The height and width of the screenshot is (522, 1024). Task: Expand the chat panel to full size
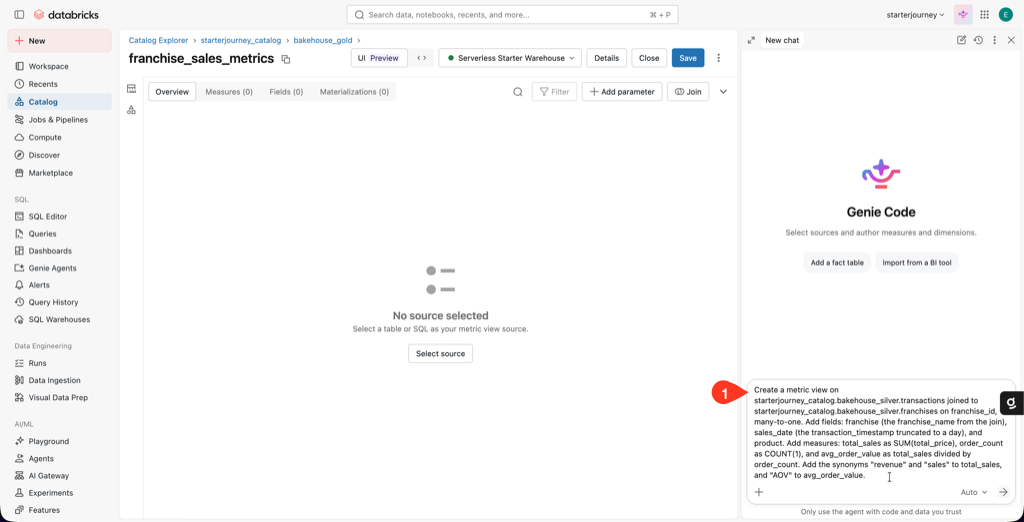click(x=751, y=40)
